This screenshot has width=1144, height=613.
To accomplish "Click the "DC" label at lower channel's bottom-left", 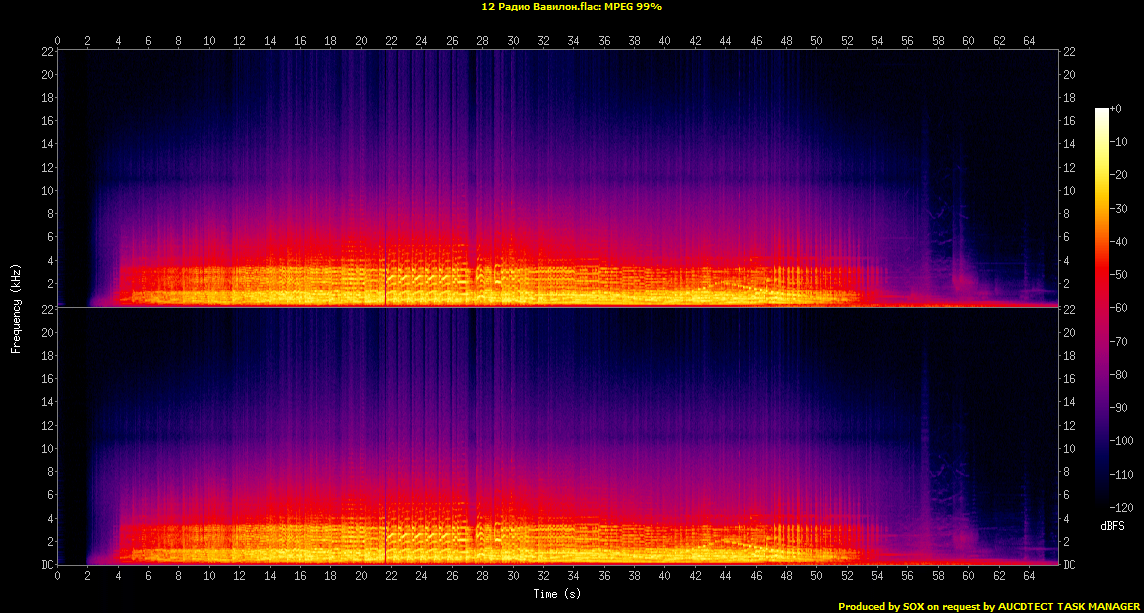I will point(45,565).
